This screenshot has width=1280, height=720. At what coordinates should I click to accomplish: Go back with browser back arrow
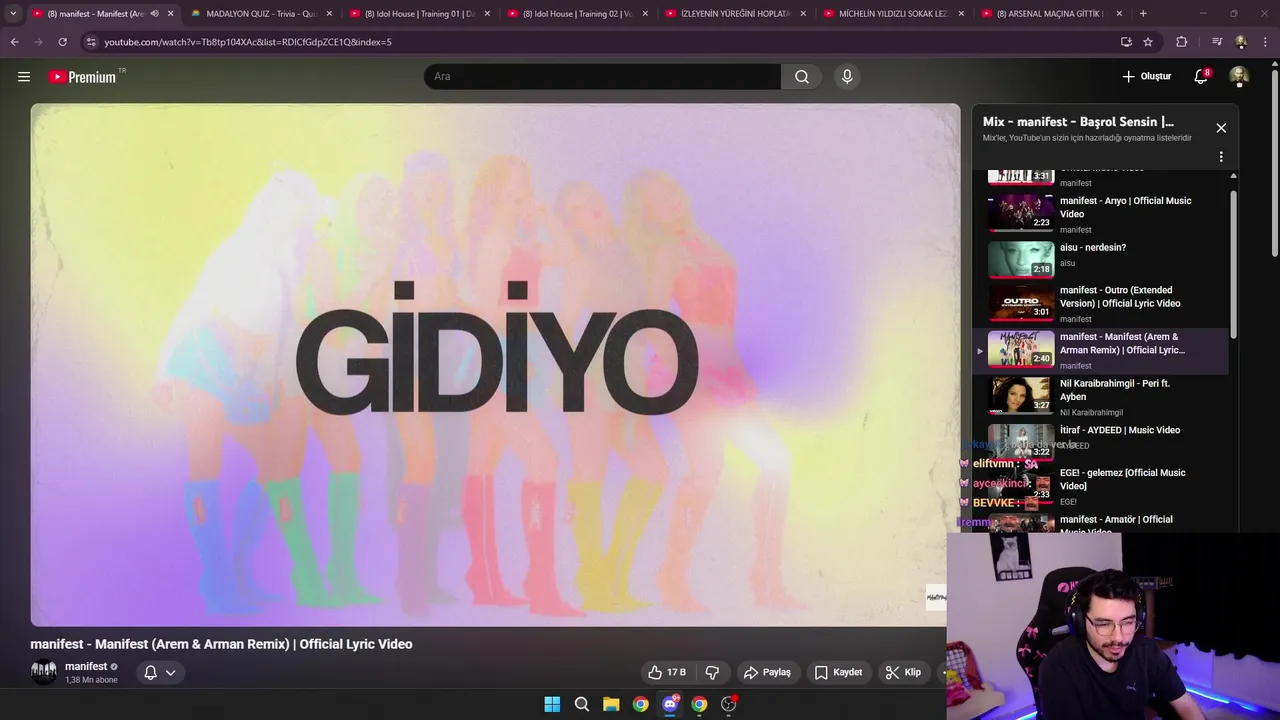coord(14,42)
